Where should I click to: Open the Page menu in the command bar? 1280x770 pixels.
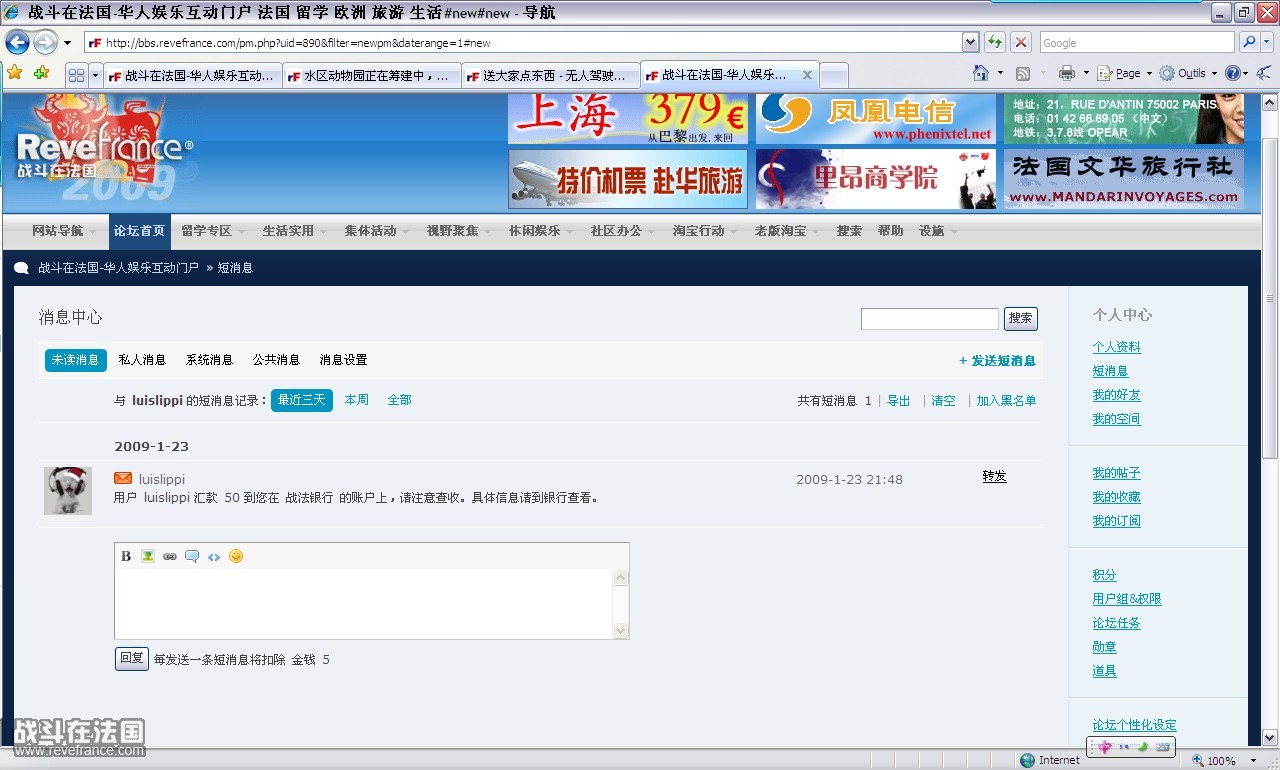click(1128, 74)
